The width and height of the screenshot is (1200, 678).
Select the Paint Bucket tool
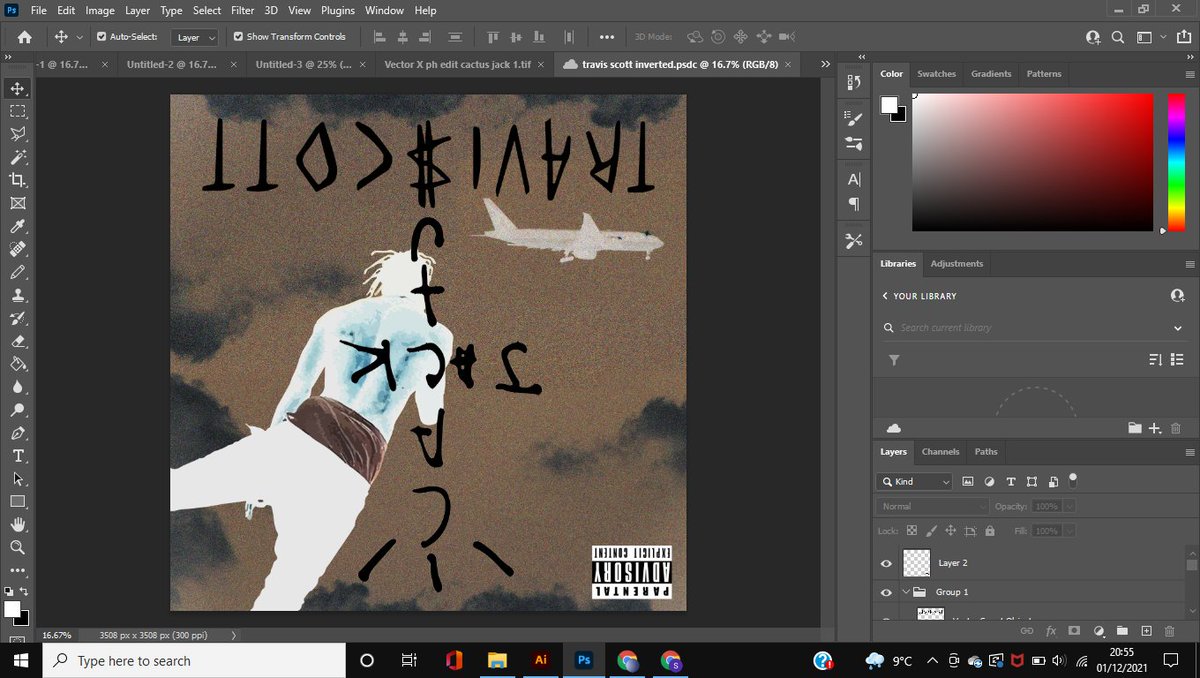(x=17, y=365)
